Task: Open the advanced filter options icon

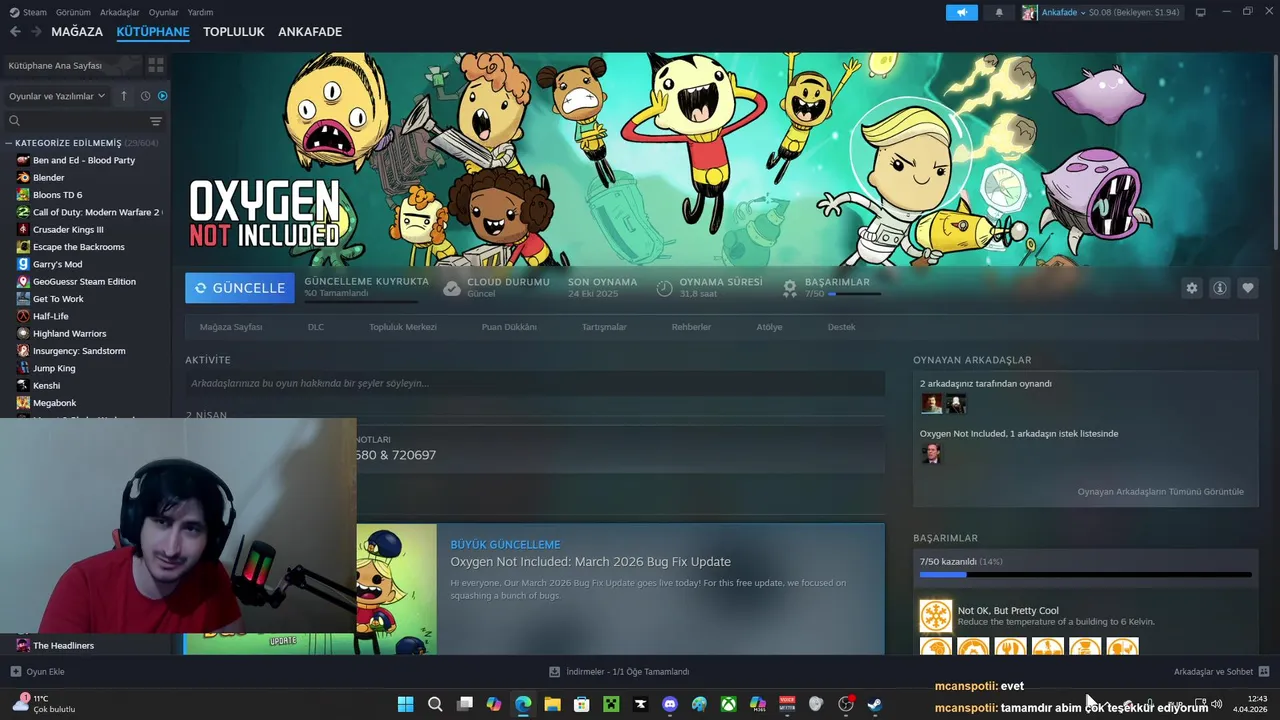Action: click(x=156, y=121)
